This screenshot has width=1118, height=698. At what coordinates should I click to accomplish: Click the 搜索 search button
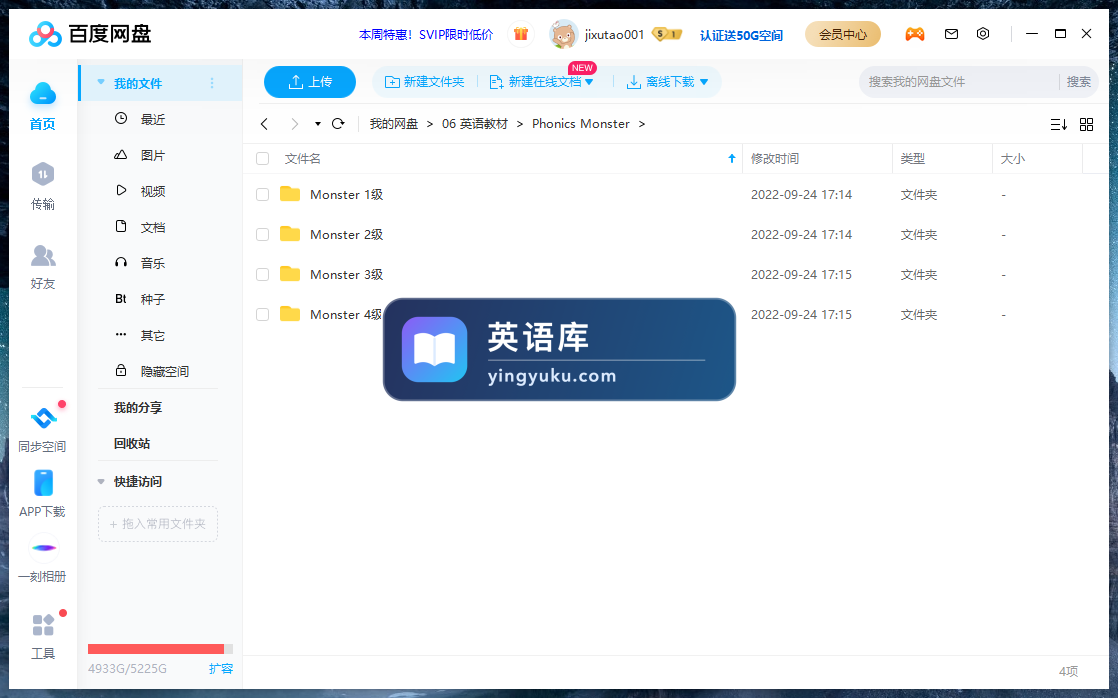[1078, 82]
